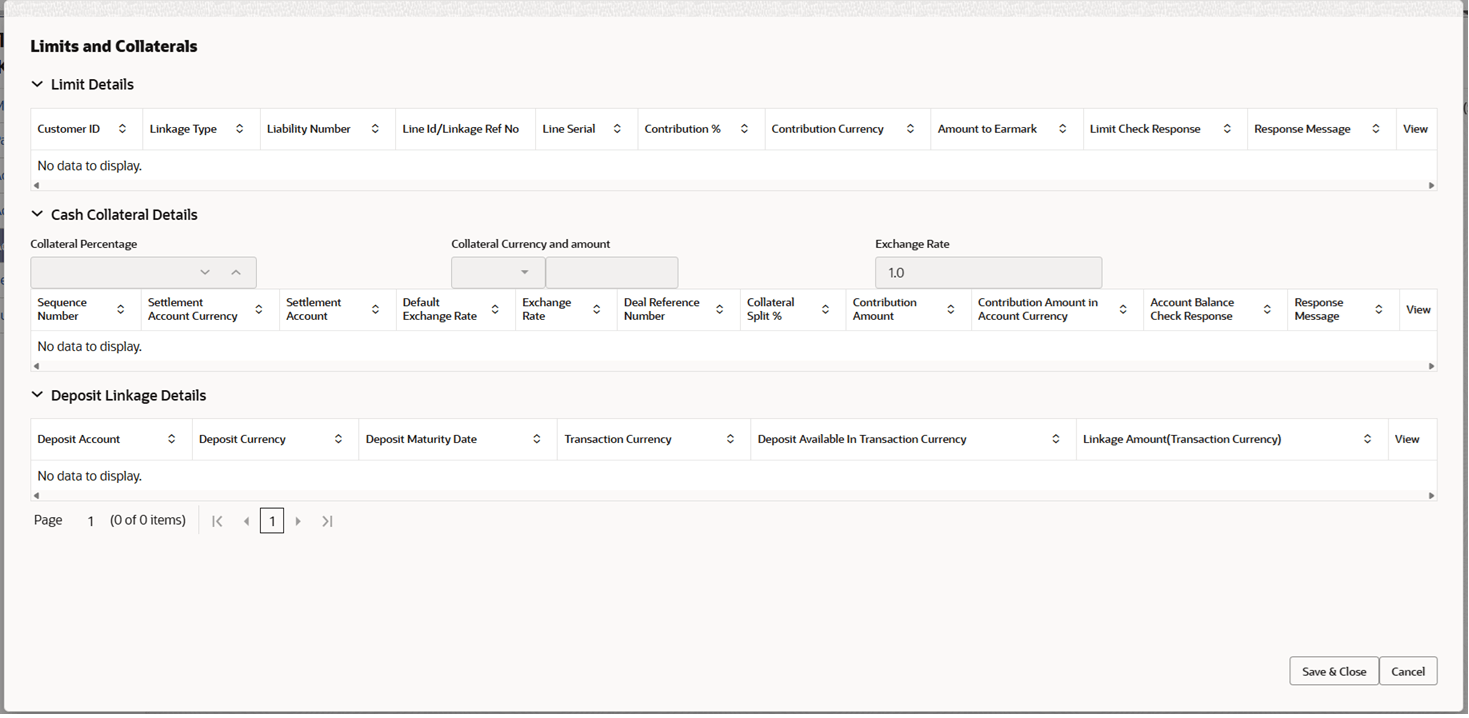Sort by Line Serial column
Viewport: 1469px width, 718px height.
[x=617, y=129]
